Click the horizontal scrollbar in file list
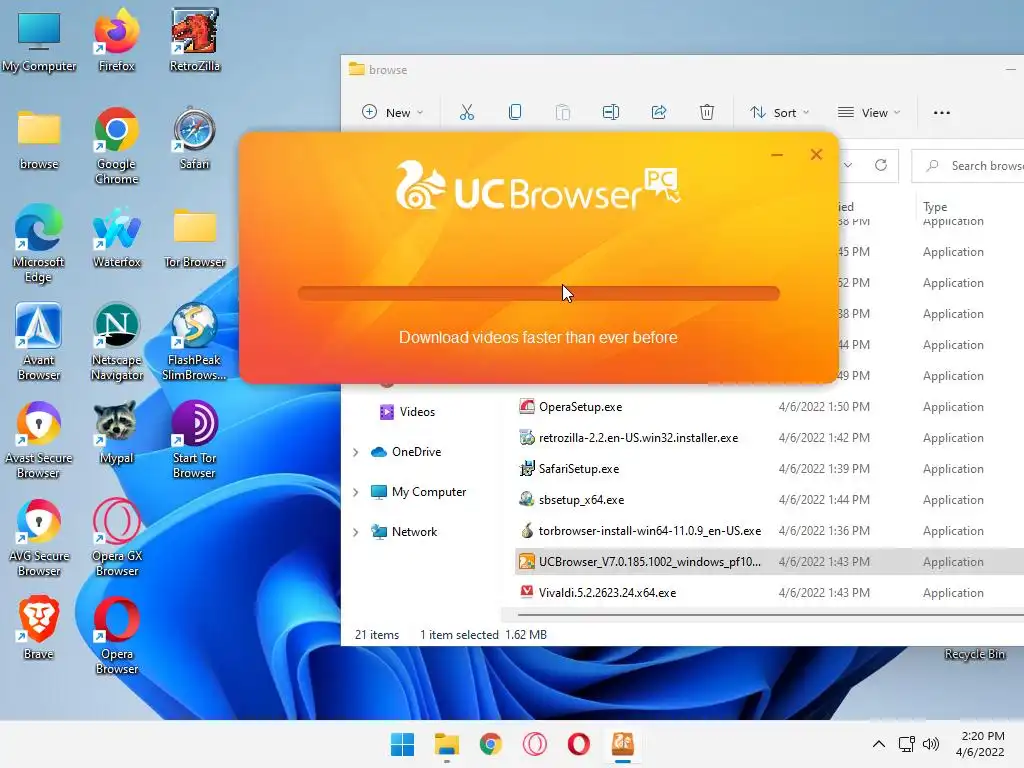The height and width of the screenshot is (768, 1024). point(771,615)
